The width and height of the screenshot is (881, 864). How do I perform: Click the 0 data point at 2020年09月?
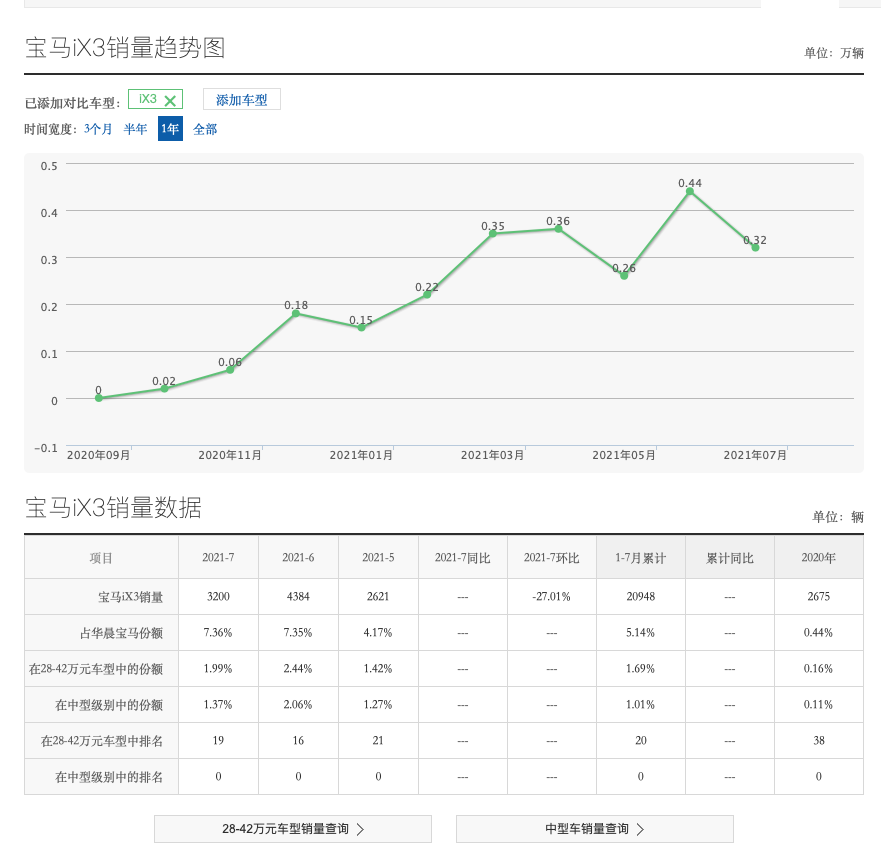(99, 398)
